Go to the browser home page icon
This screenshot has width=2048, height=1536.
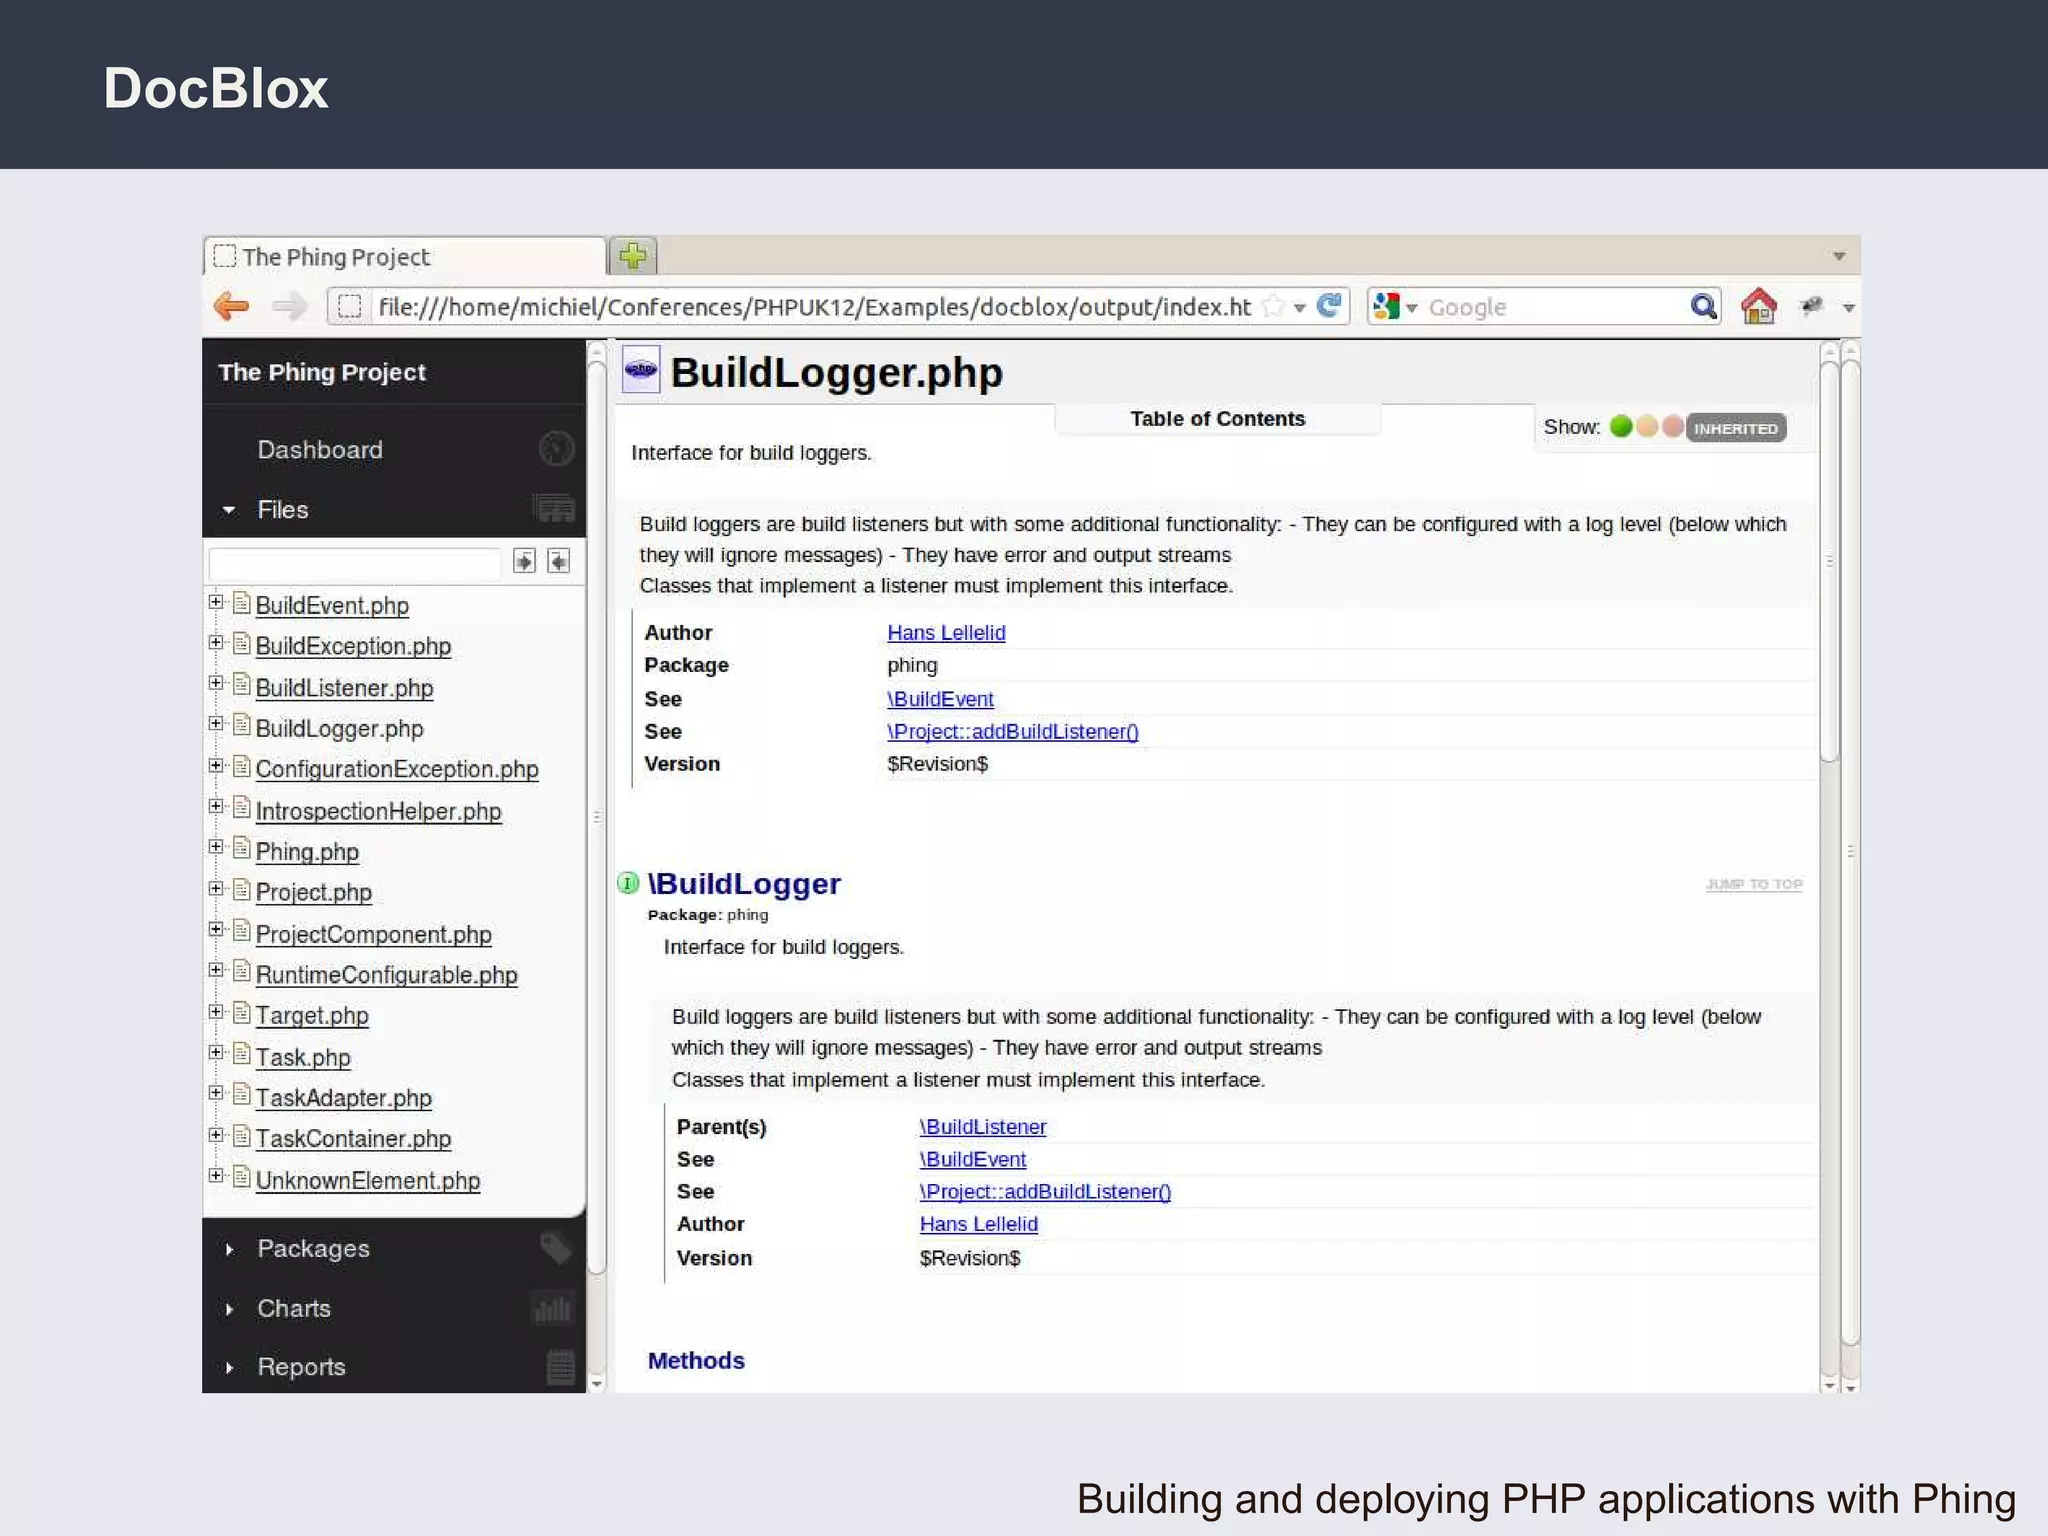(1758, 306)
